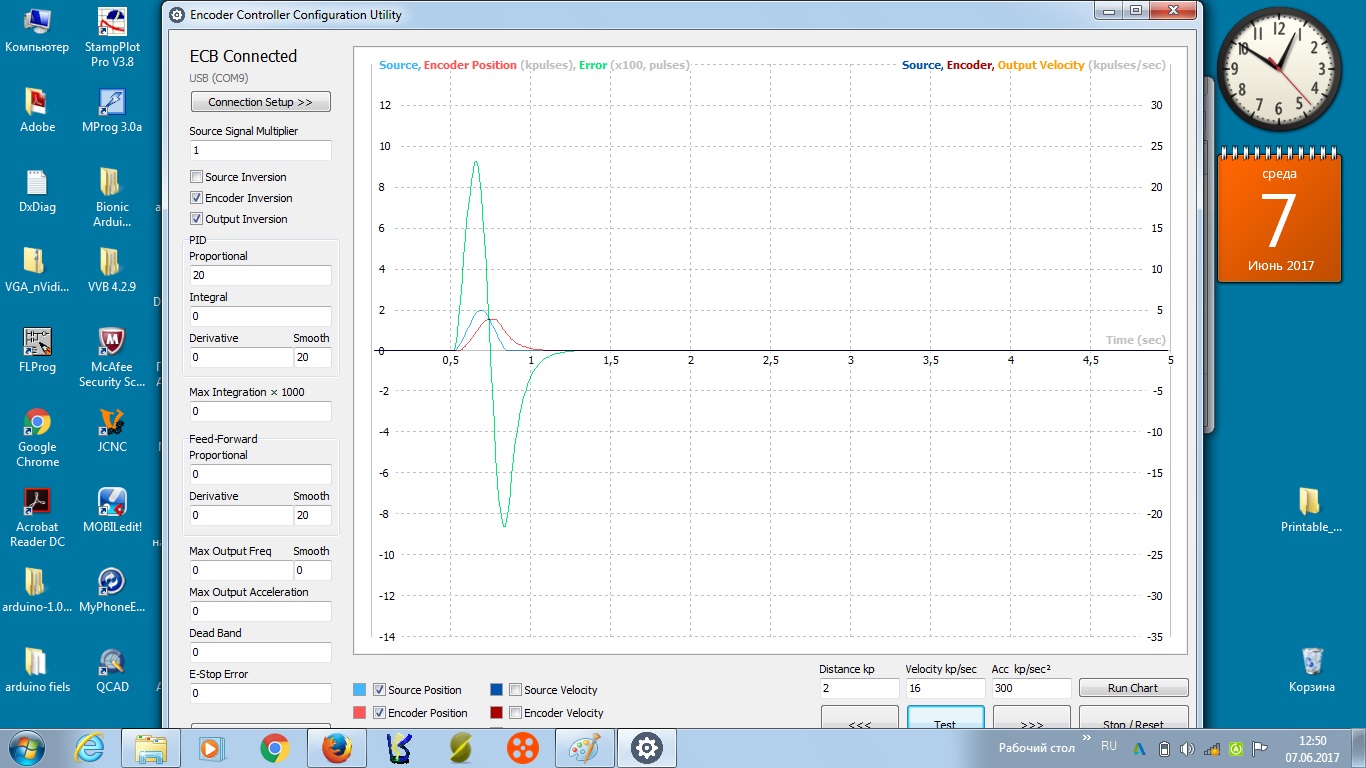
Task: Select the arduino fiels folder icon
Action: pos(37,669)
